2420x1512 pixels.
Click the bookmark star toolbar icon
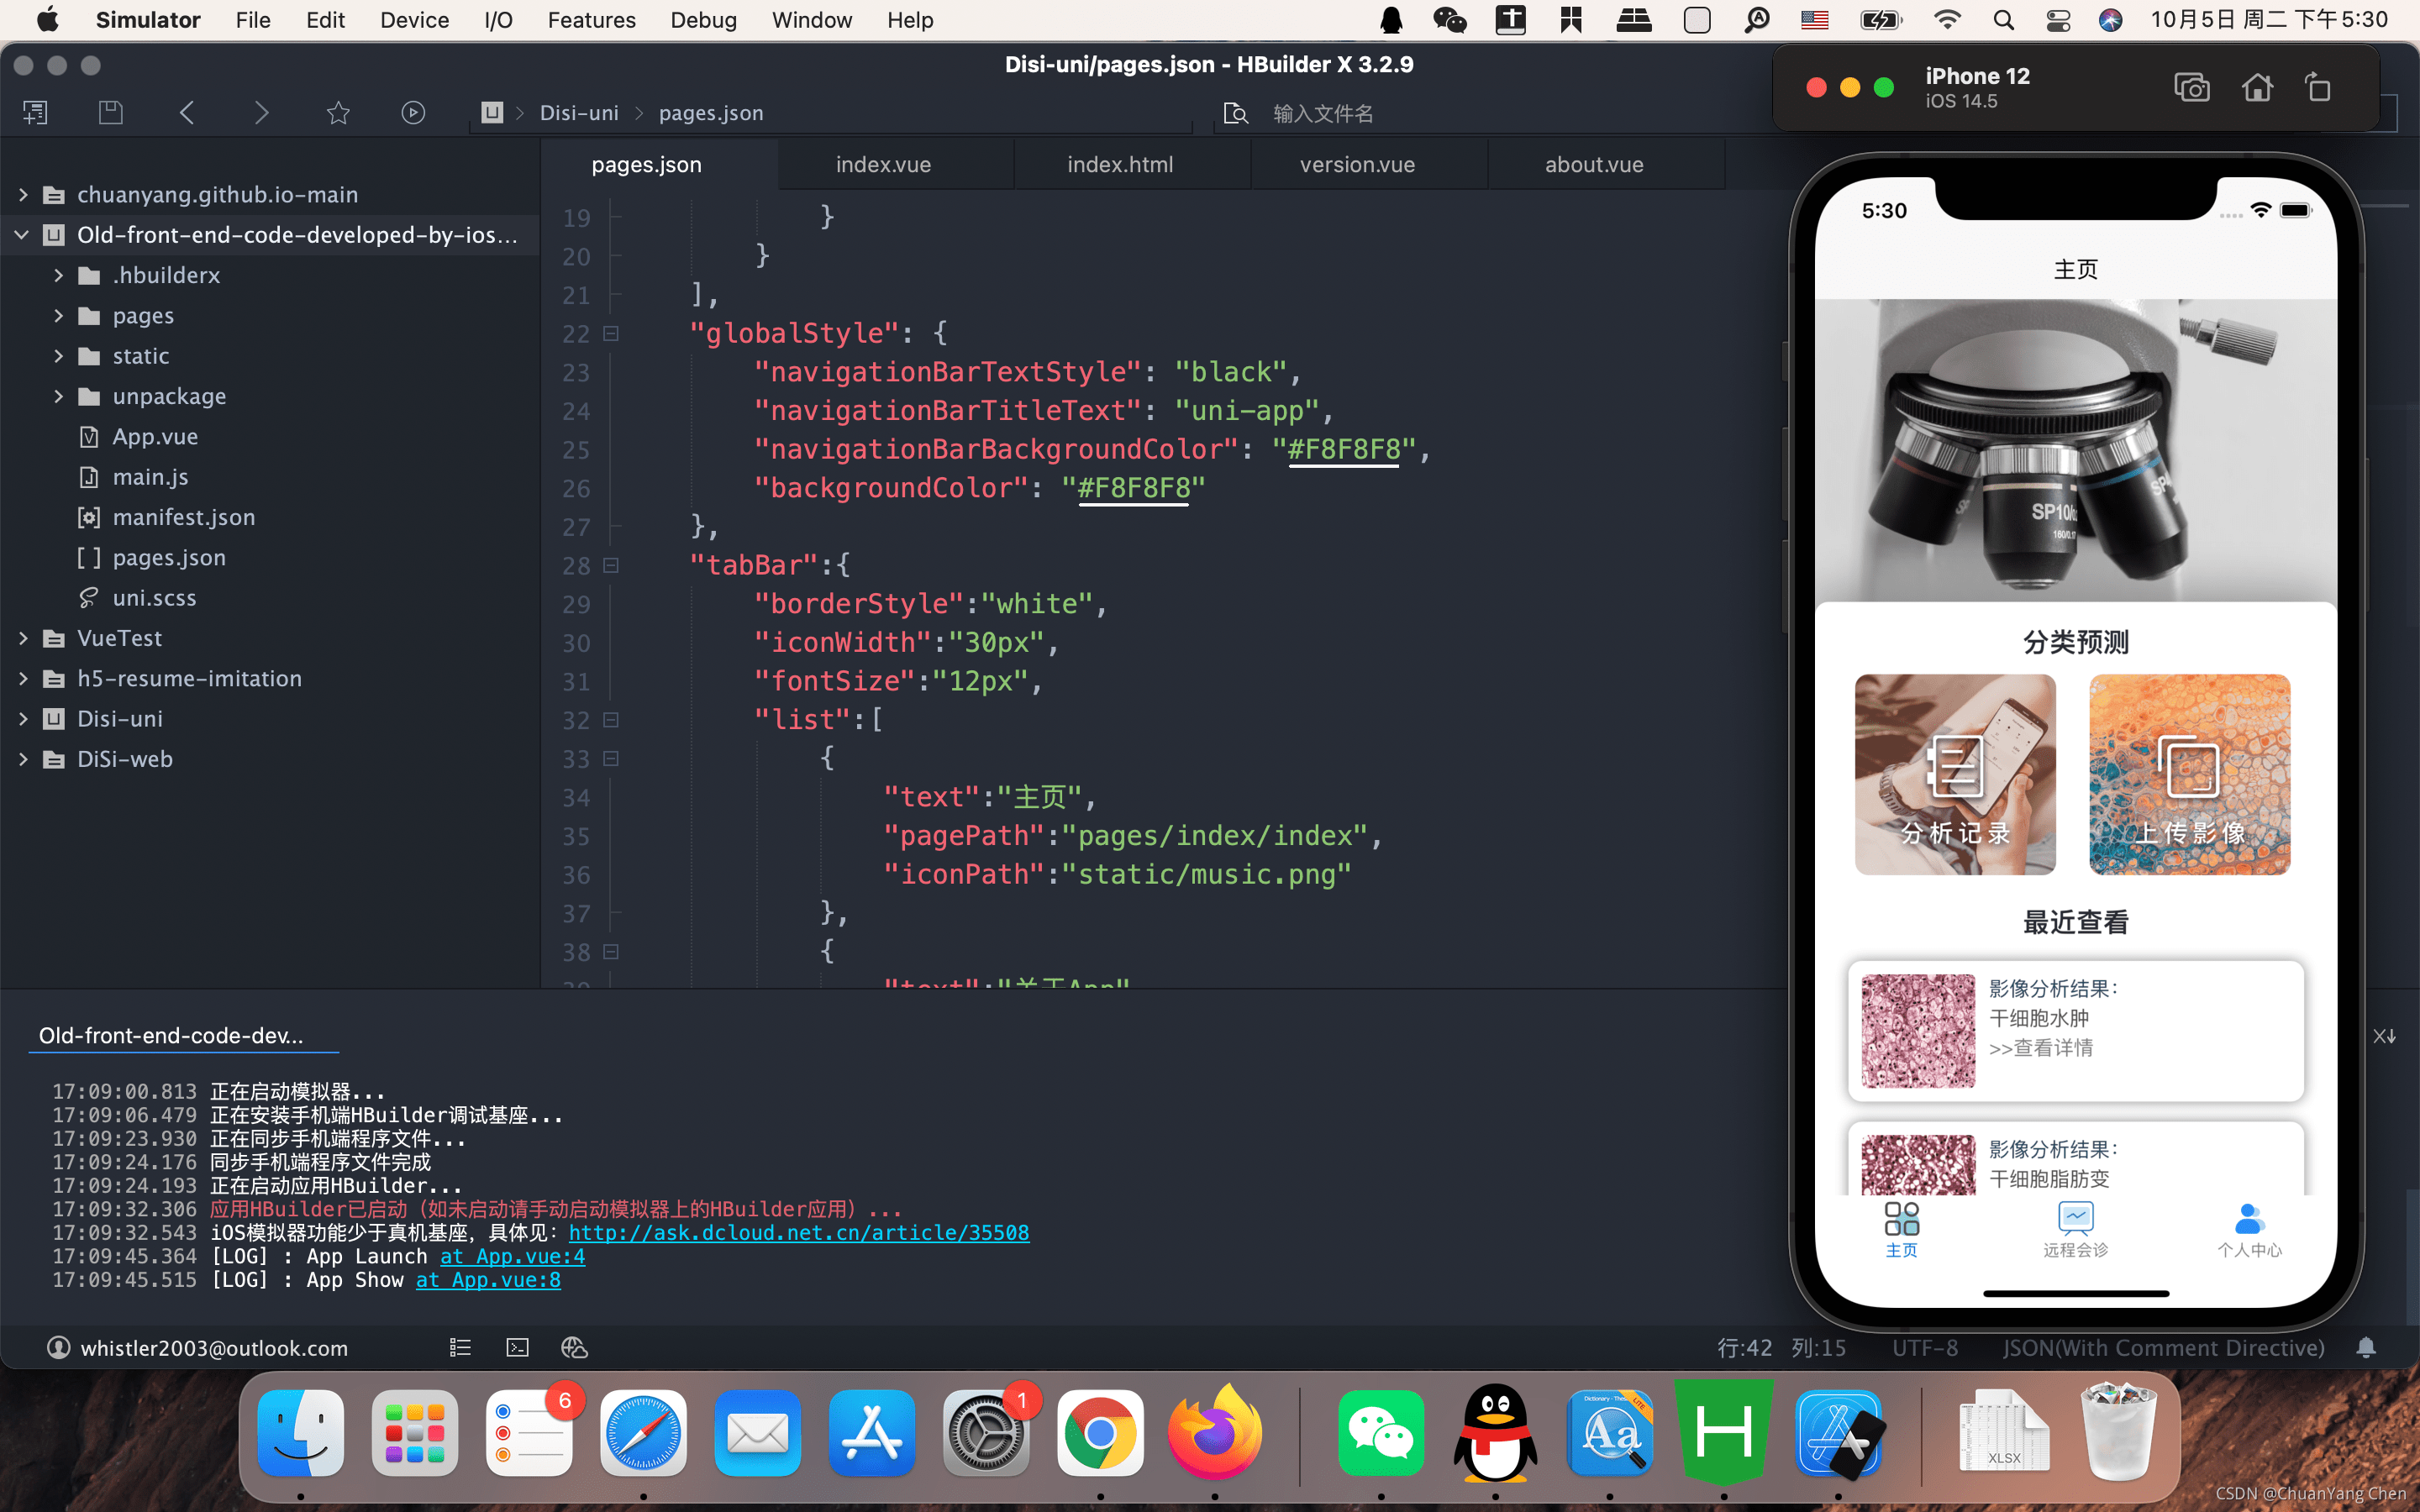point(338,113)
